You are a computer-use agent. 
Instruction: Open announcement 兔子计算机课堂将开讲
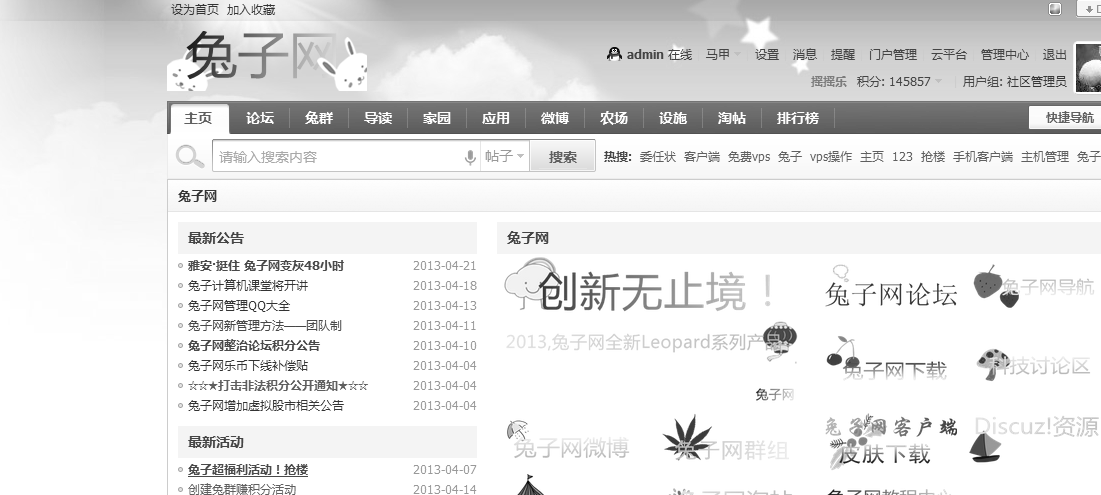(247, 286)
